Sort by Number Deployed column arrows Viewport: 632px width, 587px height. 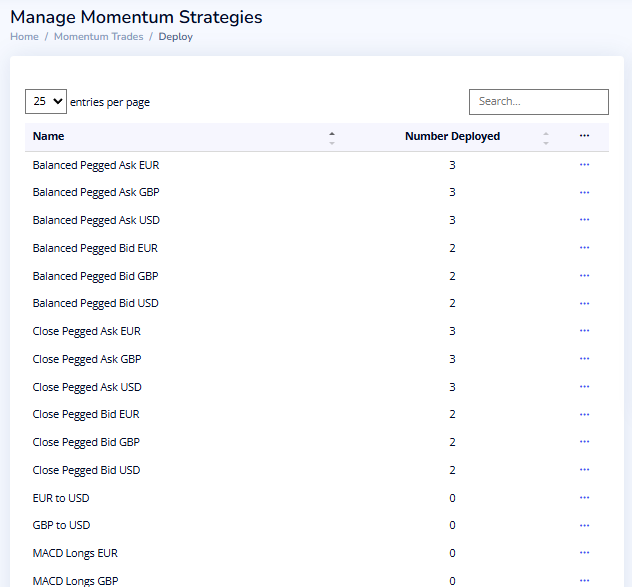[546, 137]
